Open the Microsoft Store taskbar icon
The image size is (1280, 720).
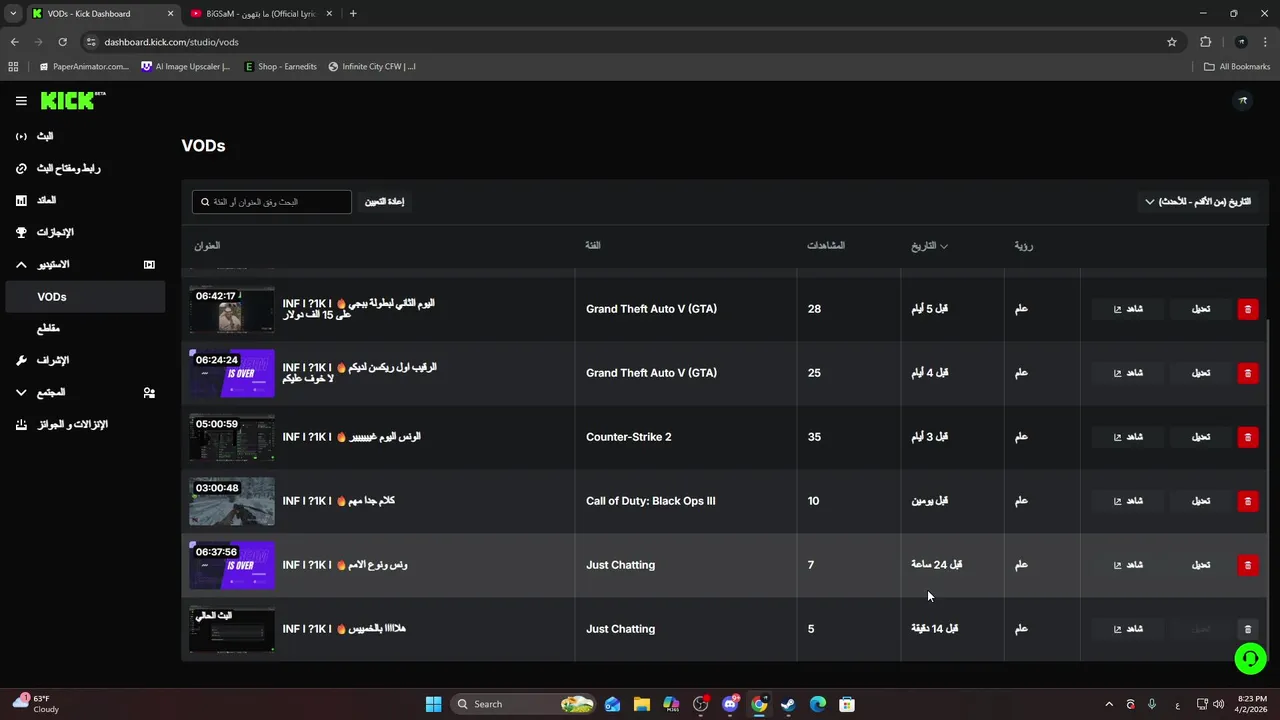tap(847, 704)
